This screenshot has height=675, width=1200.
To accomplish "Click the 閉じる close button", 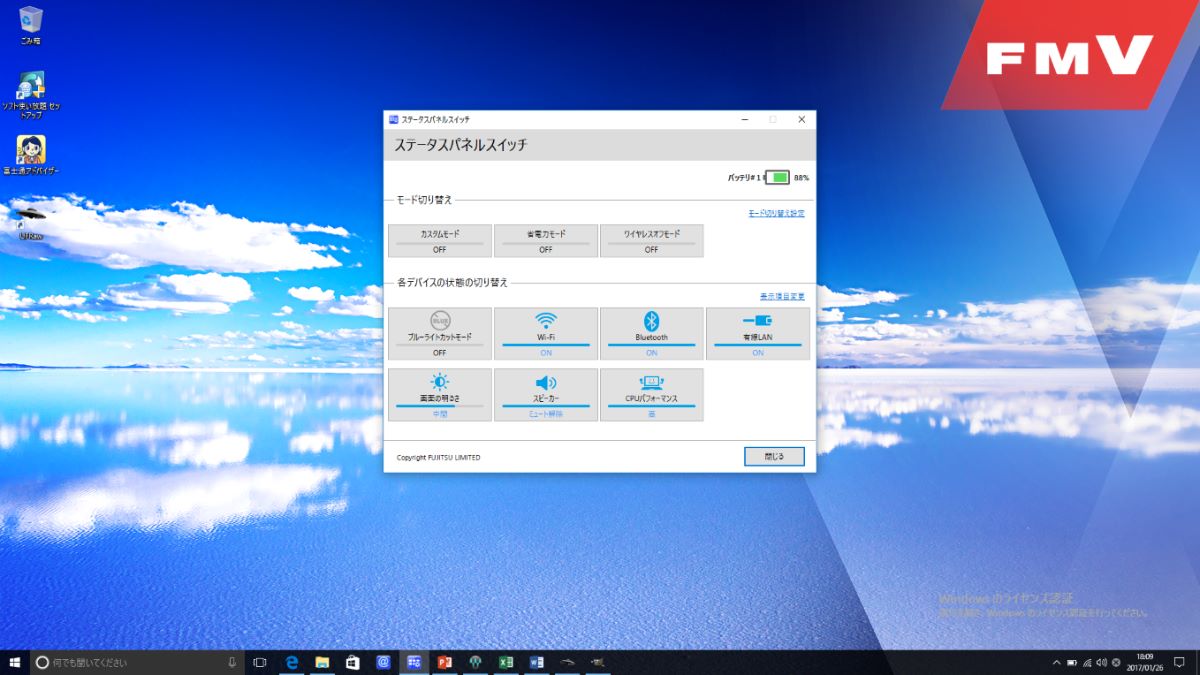I will pos(774,456).
